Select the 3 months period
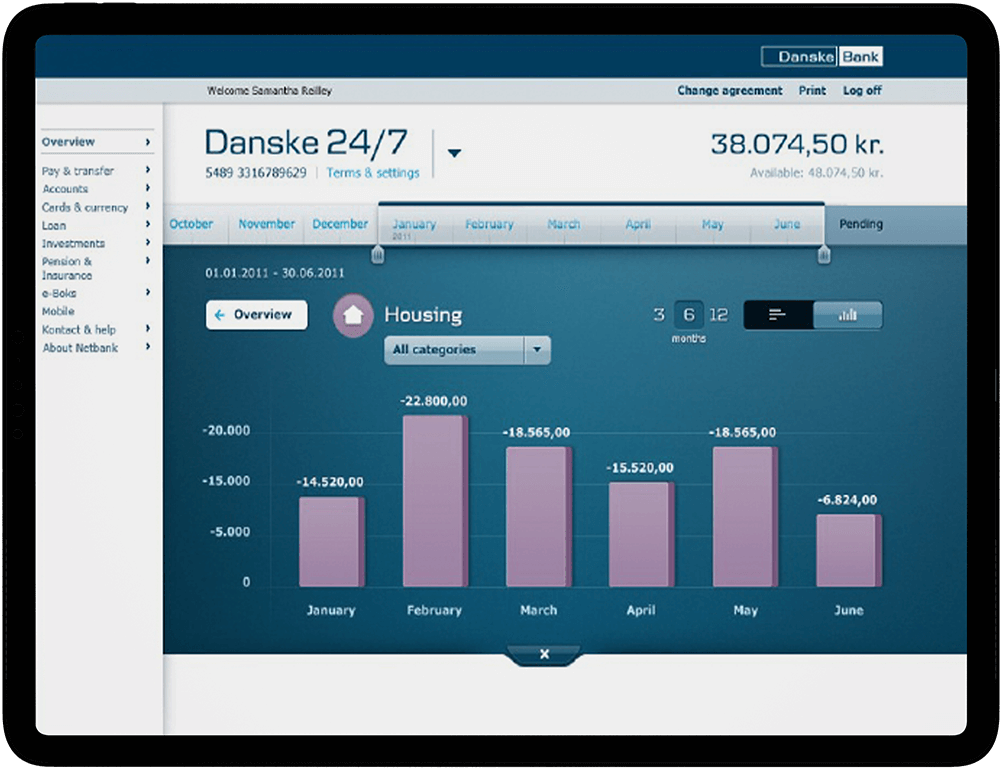 click(x=658, y=313)
